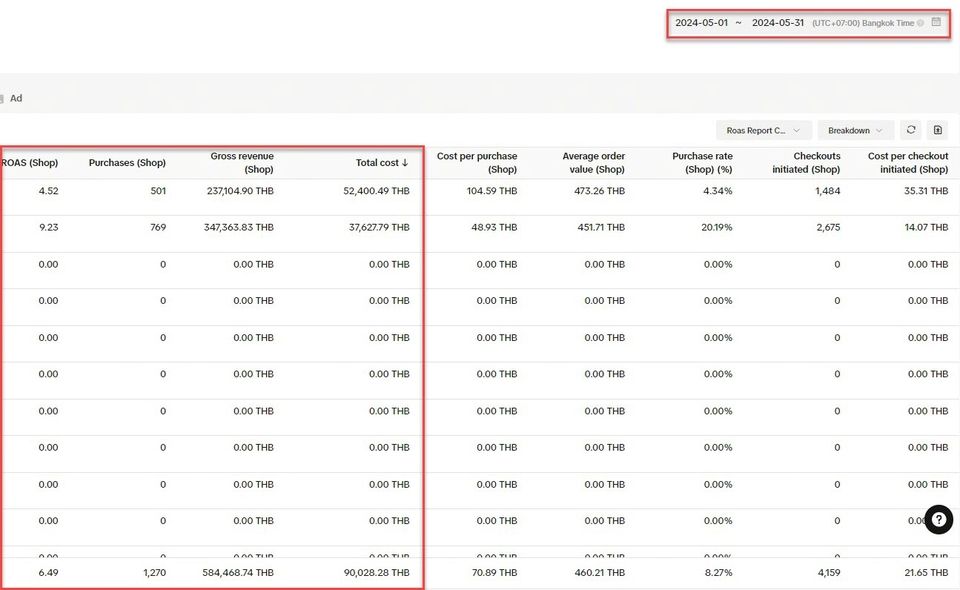Click Checkouts initiated (Shop) header
Image resolution: width=960 pixels, height=590 pixels.
[x=806, y=163]
